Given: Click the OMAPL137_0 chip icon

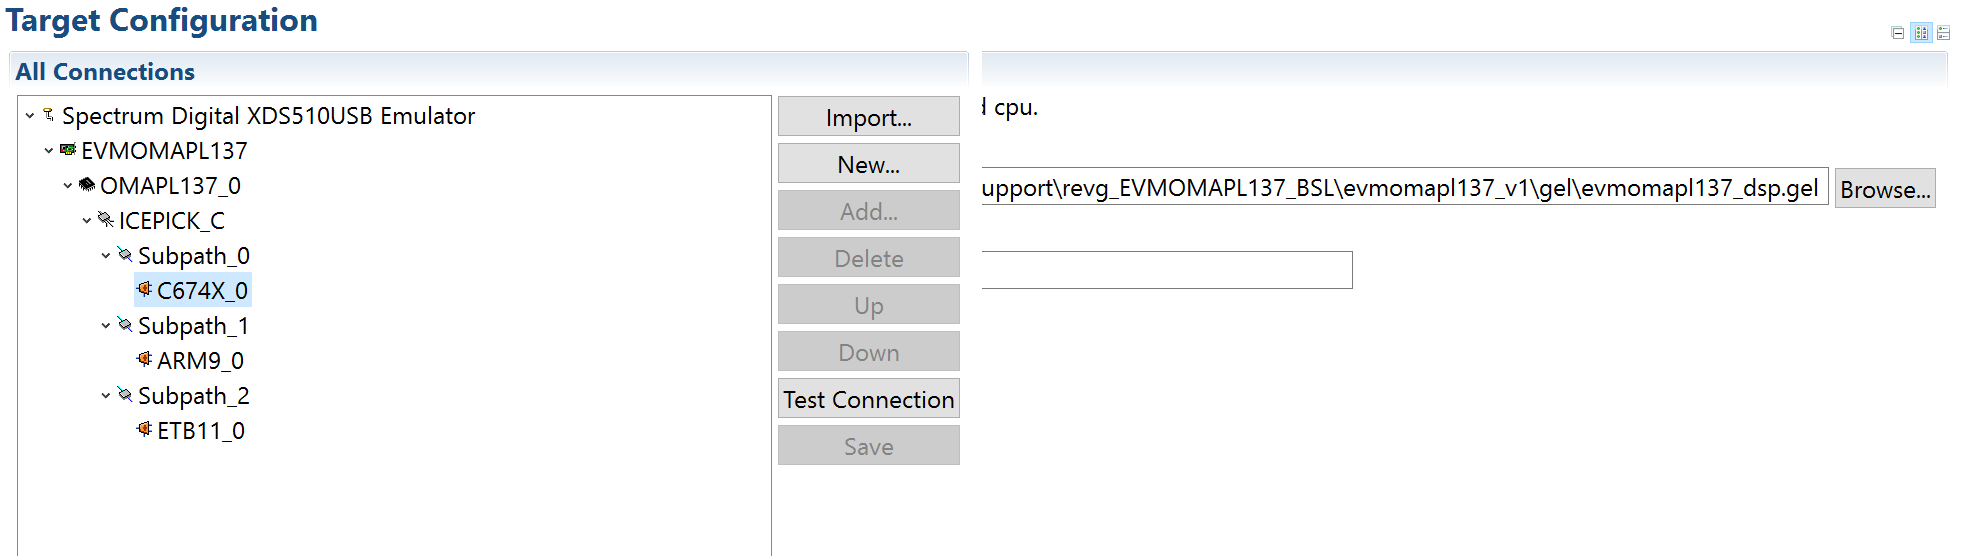Looking at the screenshot, I should 87,185.
